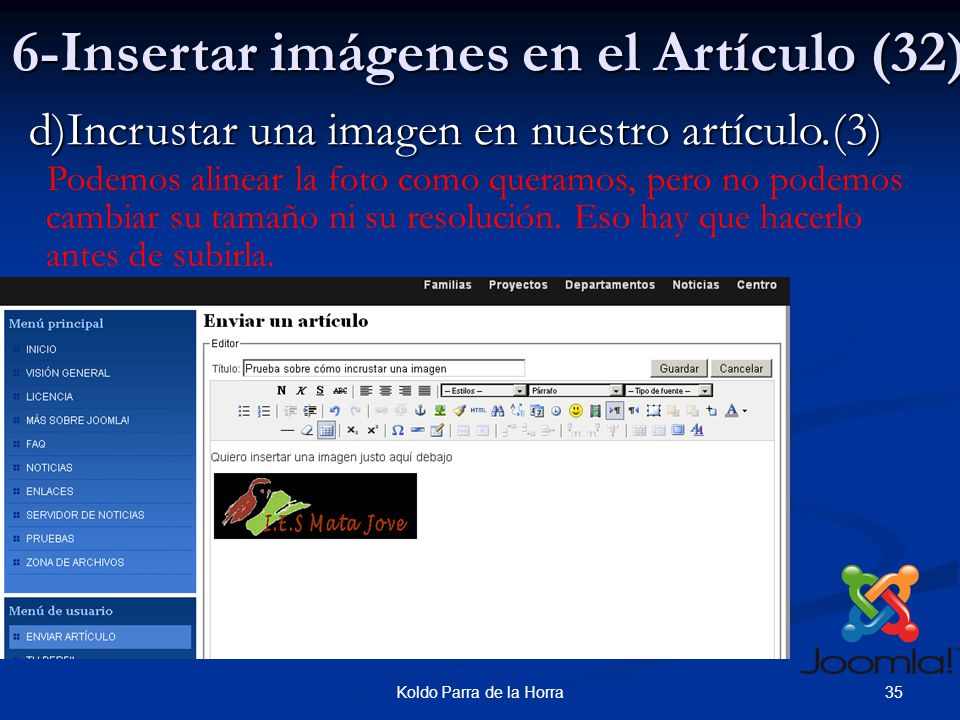Viewport: 960px width, 720px height.
Task: Click the cleanup code broom icon
Action: (x=460, y=411)
